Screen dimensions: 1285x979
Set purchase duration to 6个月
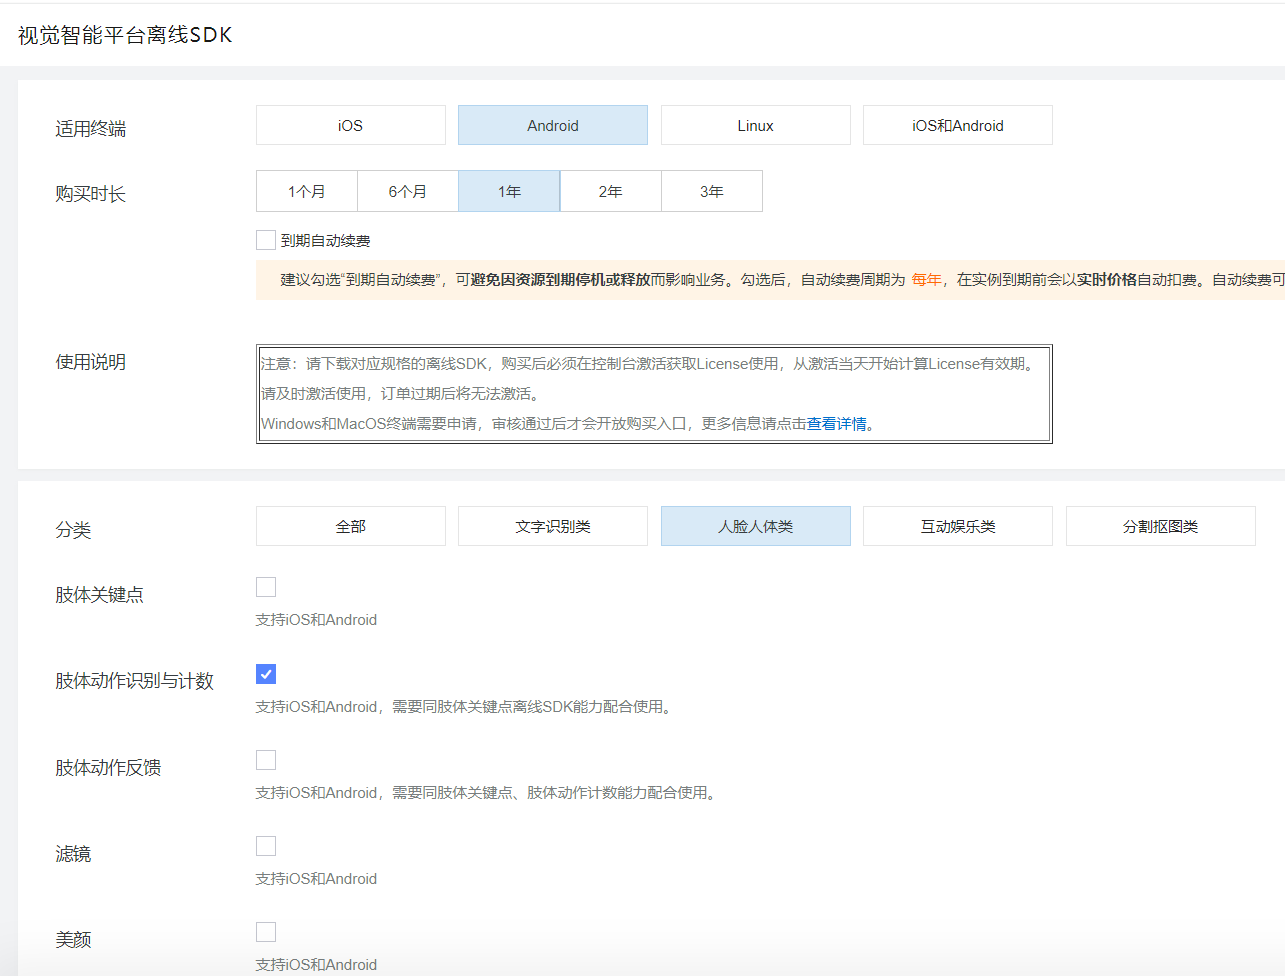point(408,191)
